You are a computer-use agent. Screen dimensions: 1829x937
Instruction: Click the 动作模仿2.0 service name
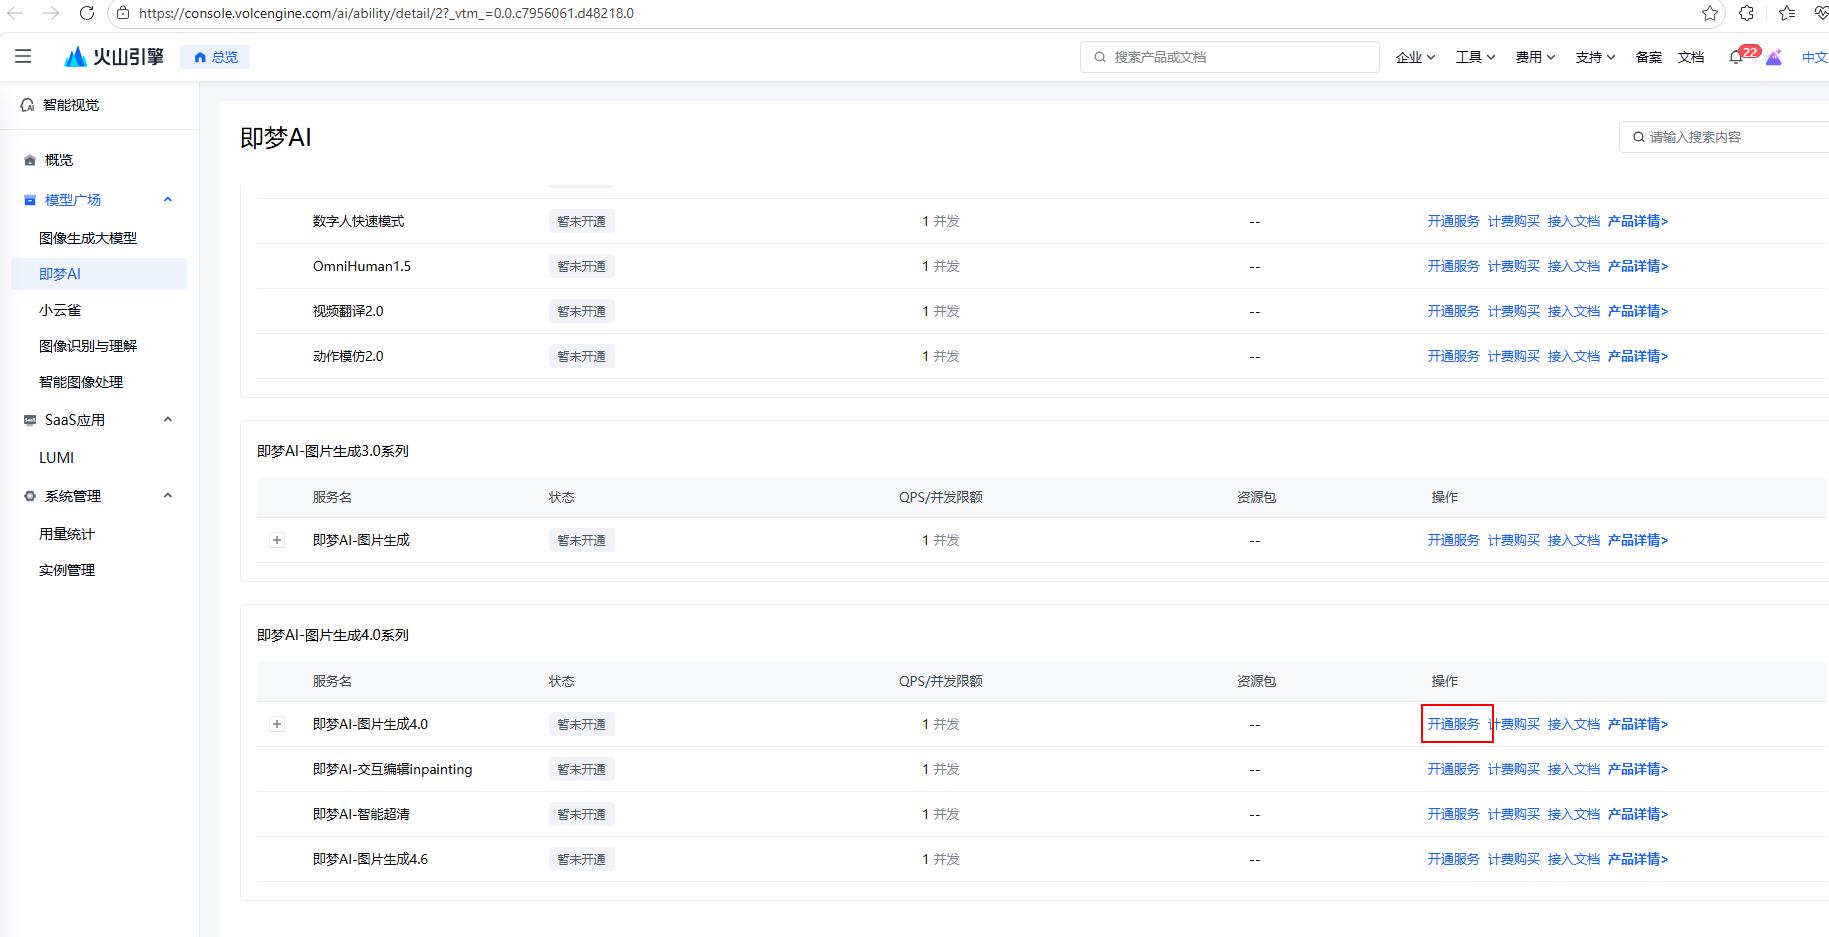[348, 356]
